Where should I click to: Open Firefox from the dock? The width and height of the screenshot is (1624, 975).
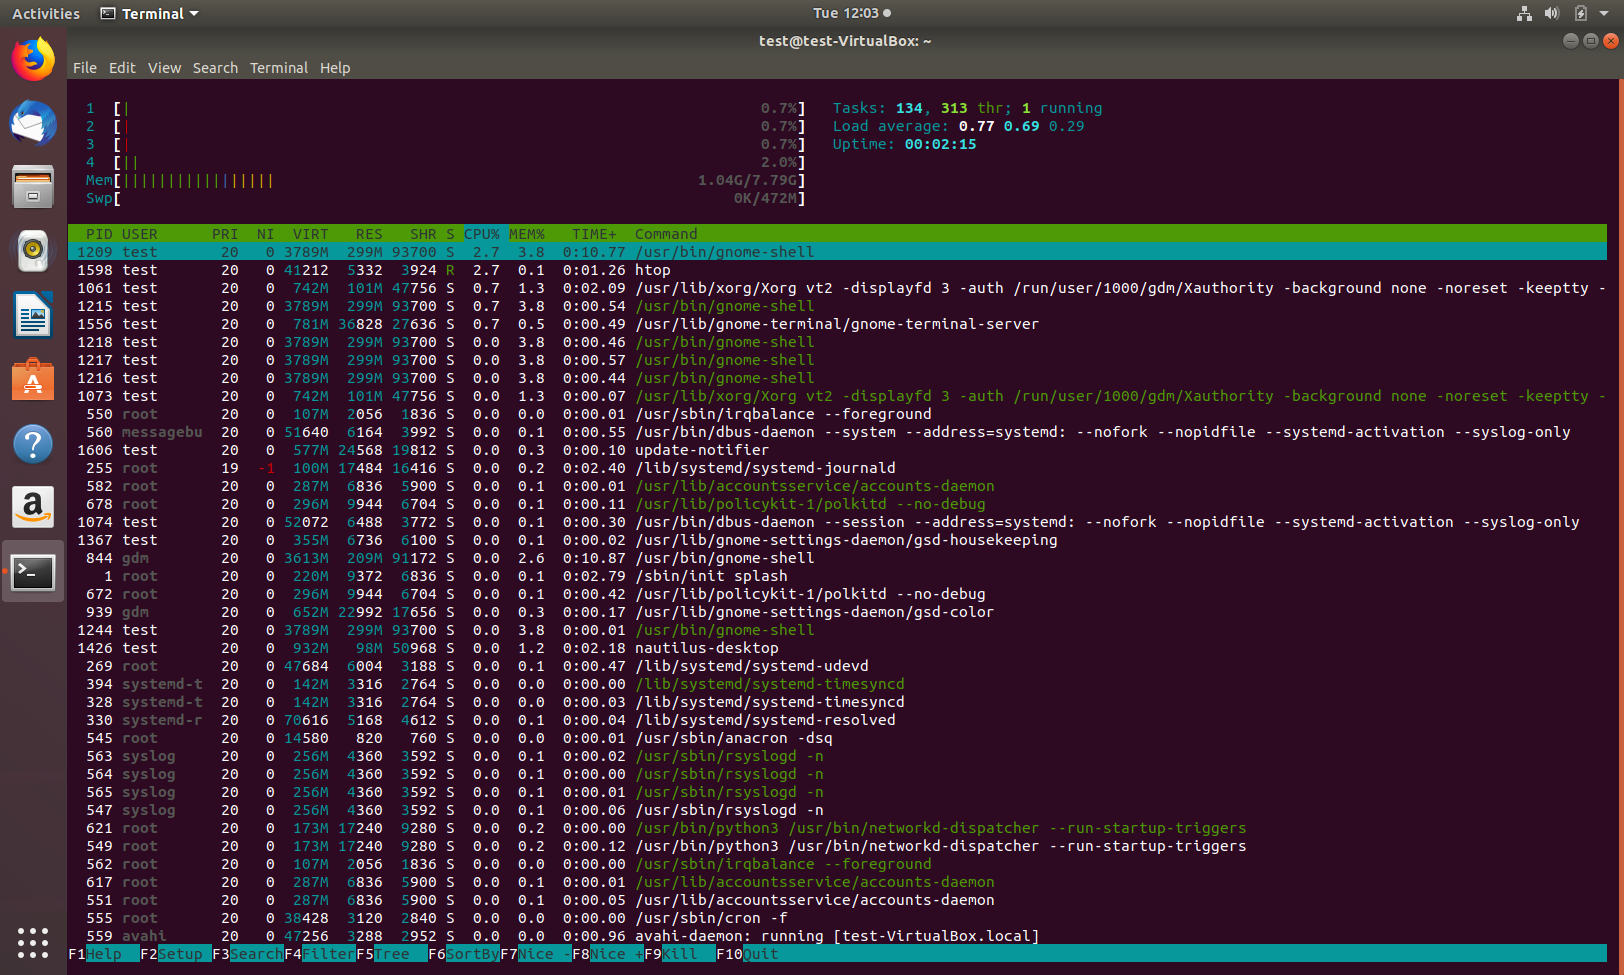(x=33, y=59)
